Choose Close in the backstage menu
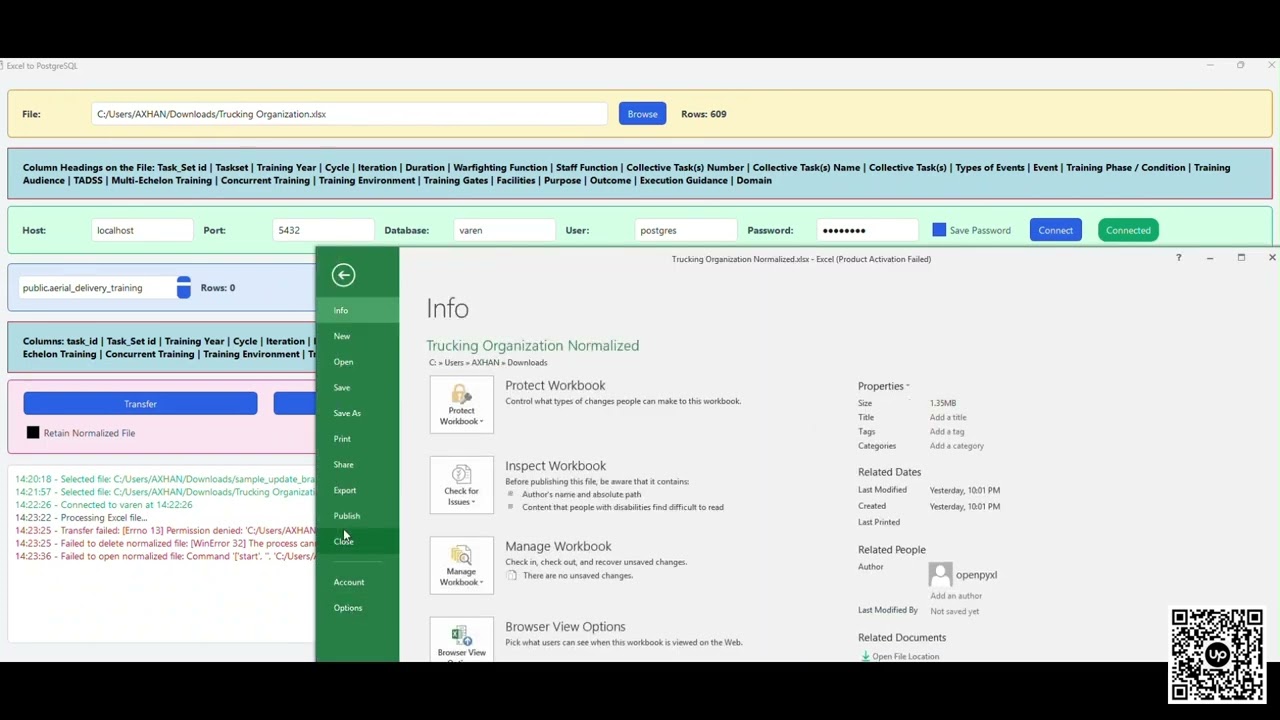This screenshot has height=720, width=1280. 357,541
